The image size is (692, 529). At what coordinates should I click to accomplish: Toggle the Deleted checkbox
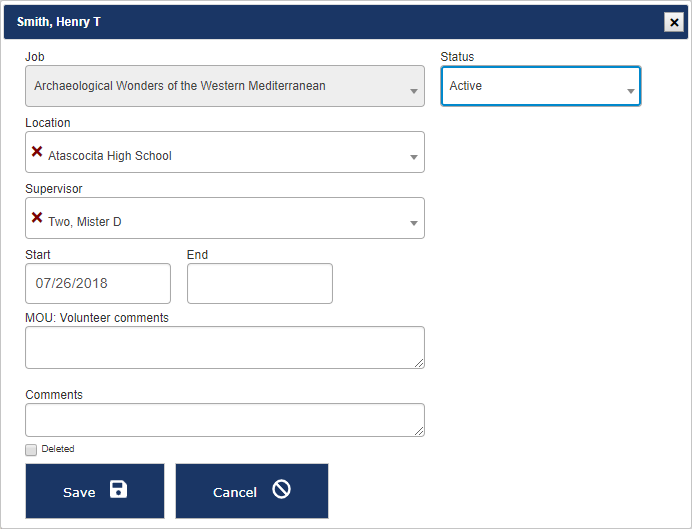pos(32,450)
